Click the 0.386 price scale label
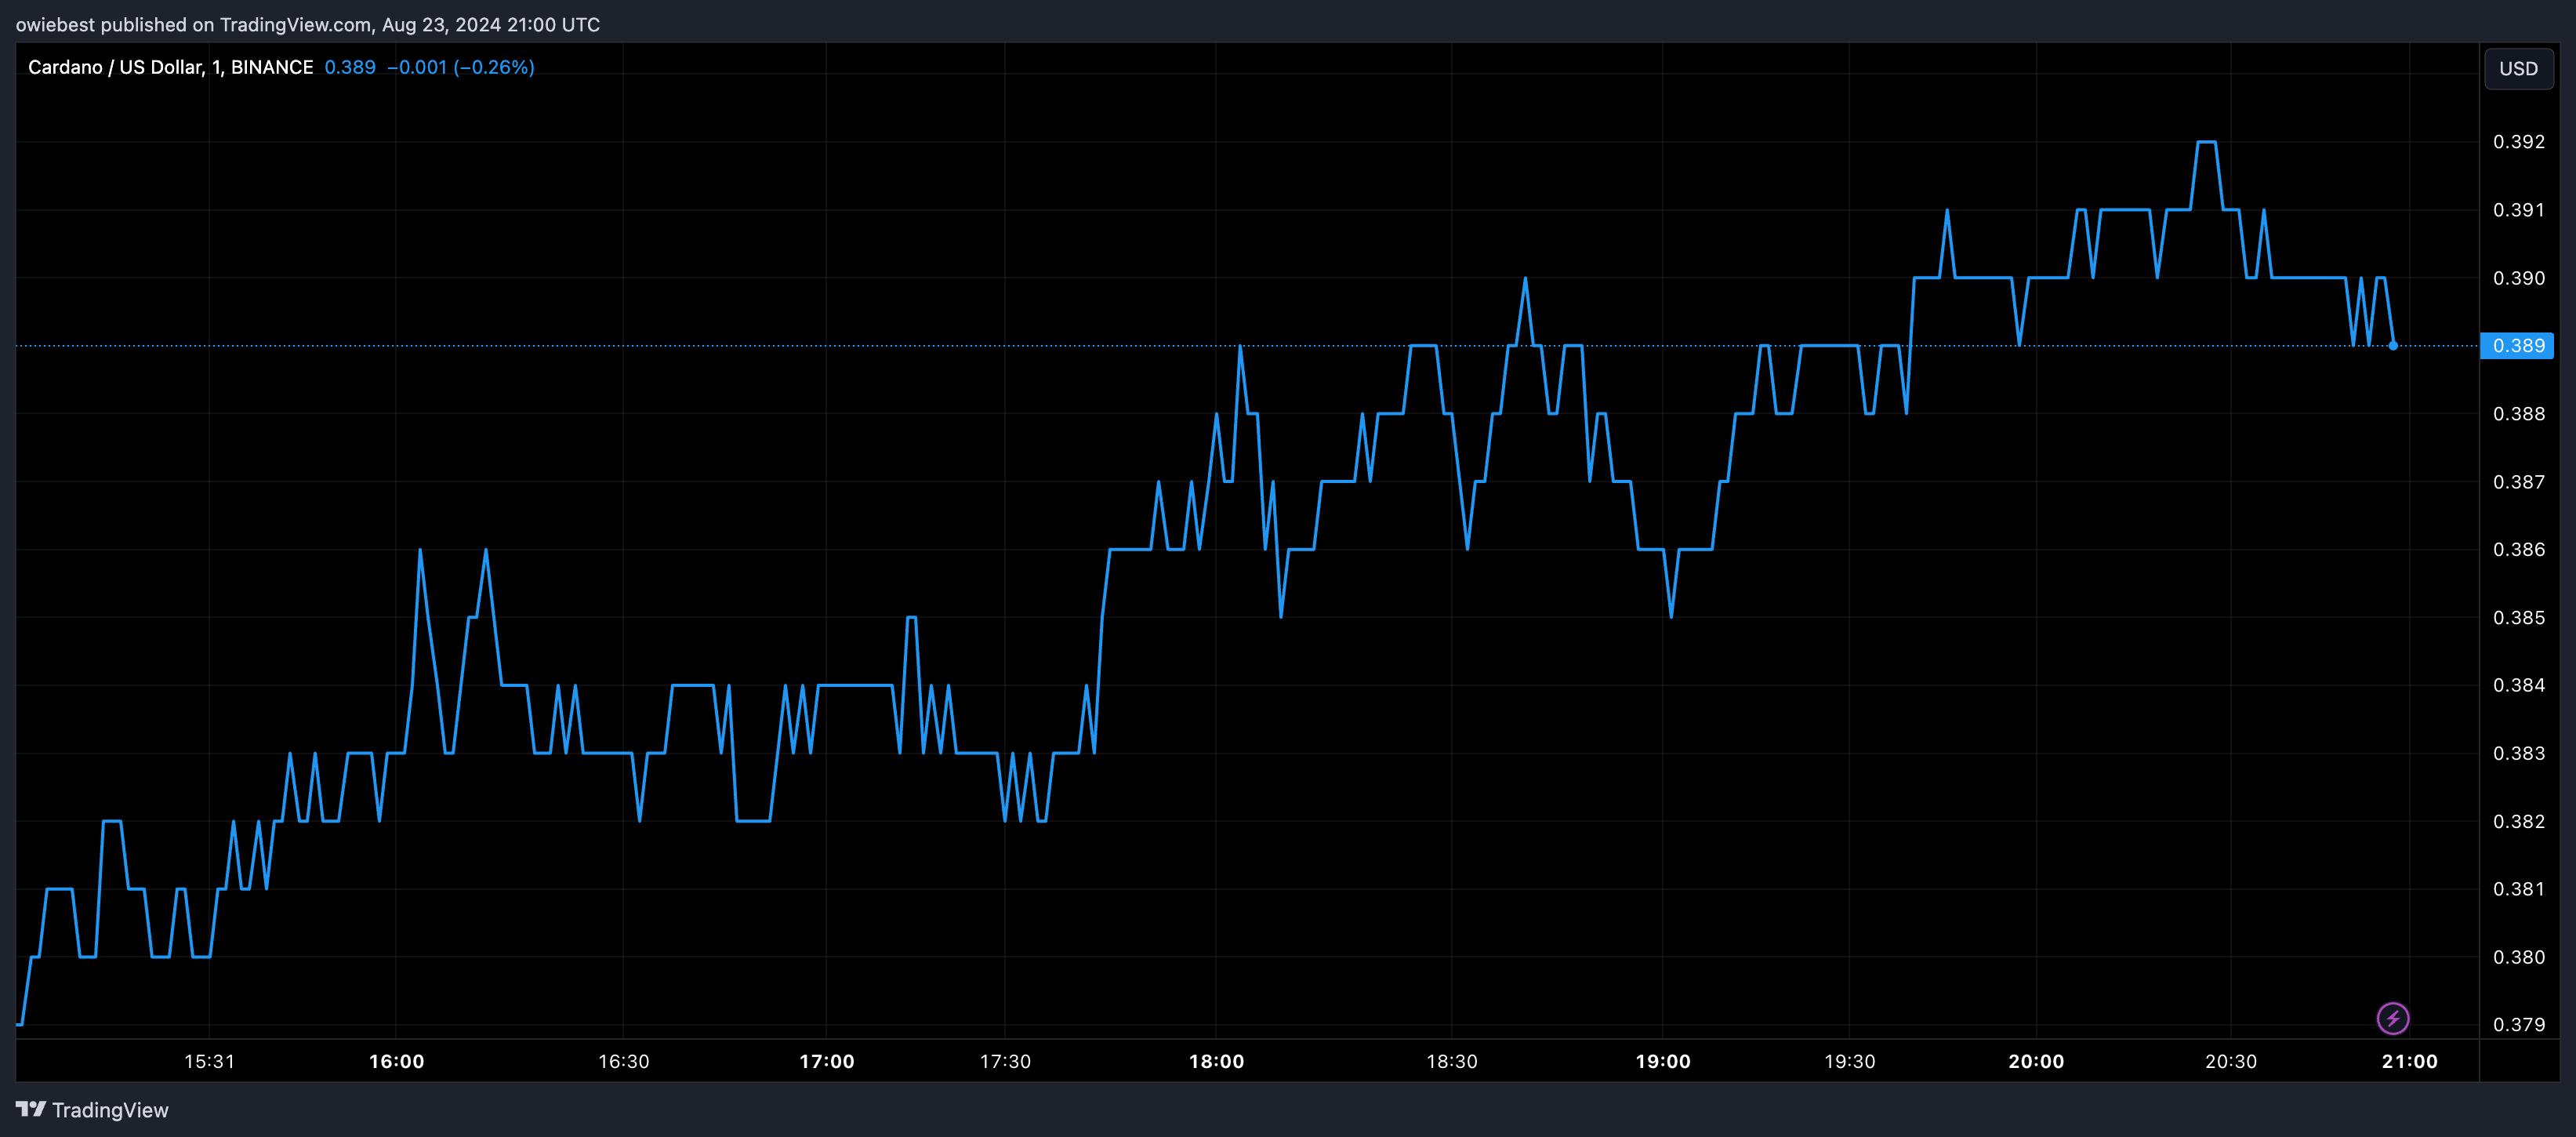The width and height of the screenshot is (2576, 1137). (x=2518, y=549)
